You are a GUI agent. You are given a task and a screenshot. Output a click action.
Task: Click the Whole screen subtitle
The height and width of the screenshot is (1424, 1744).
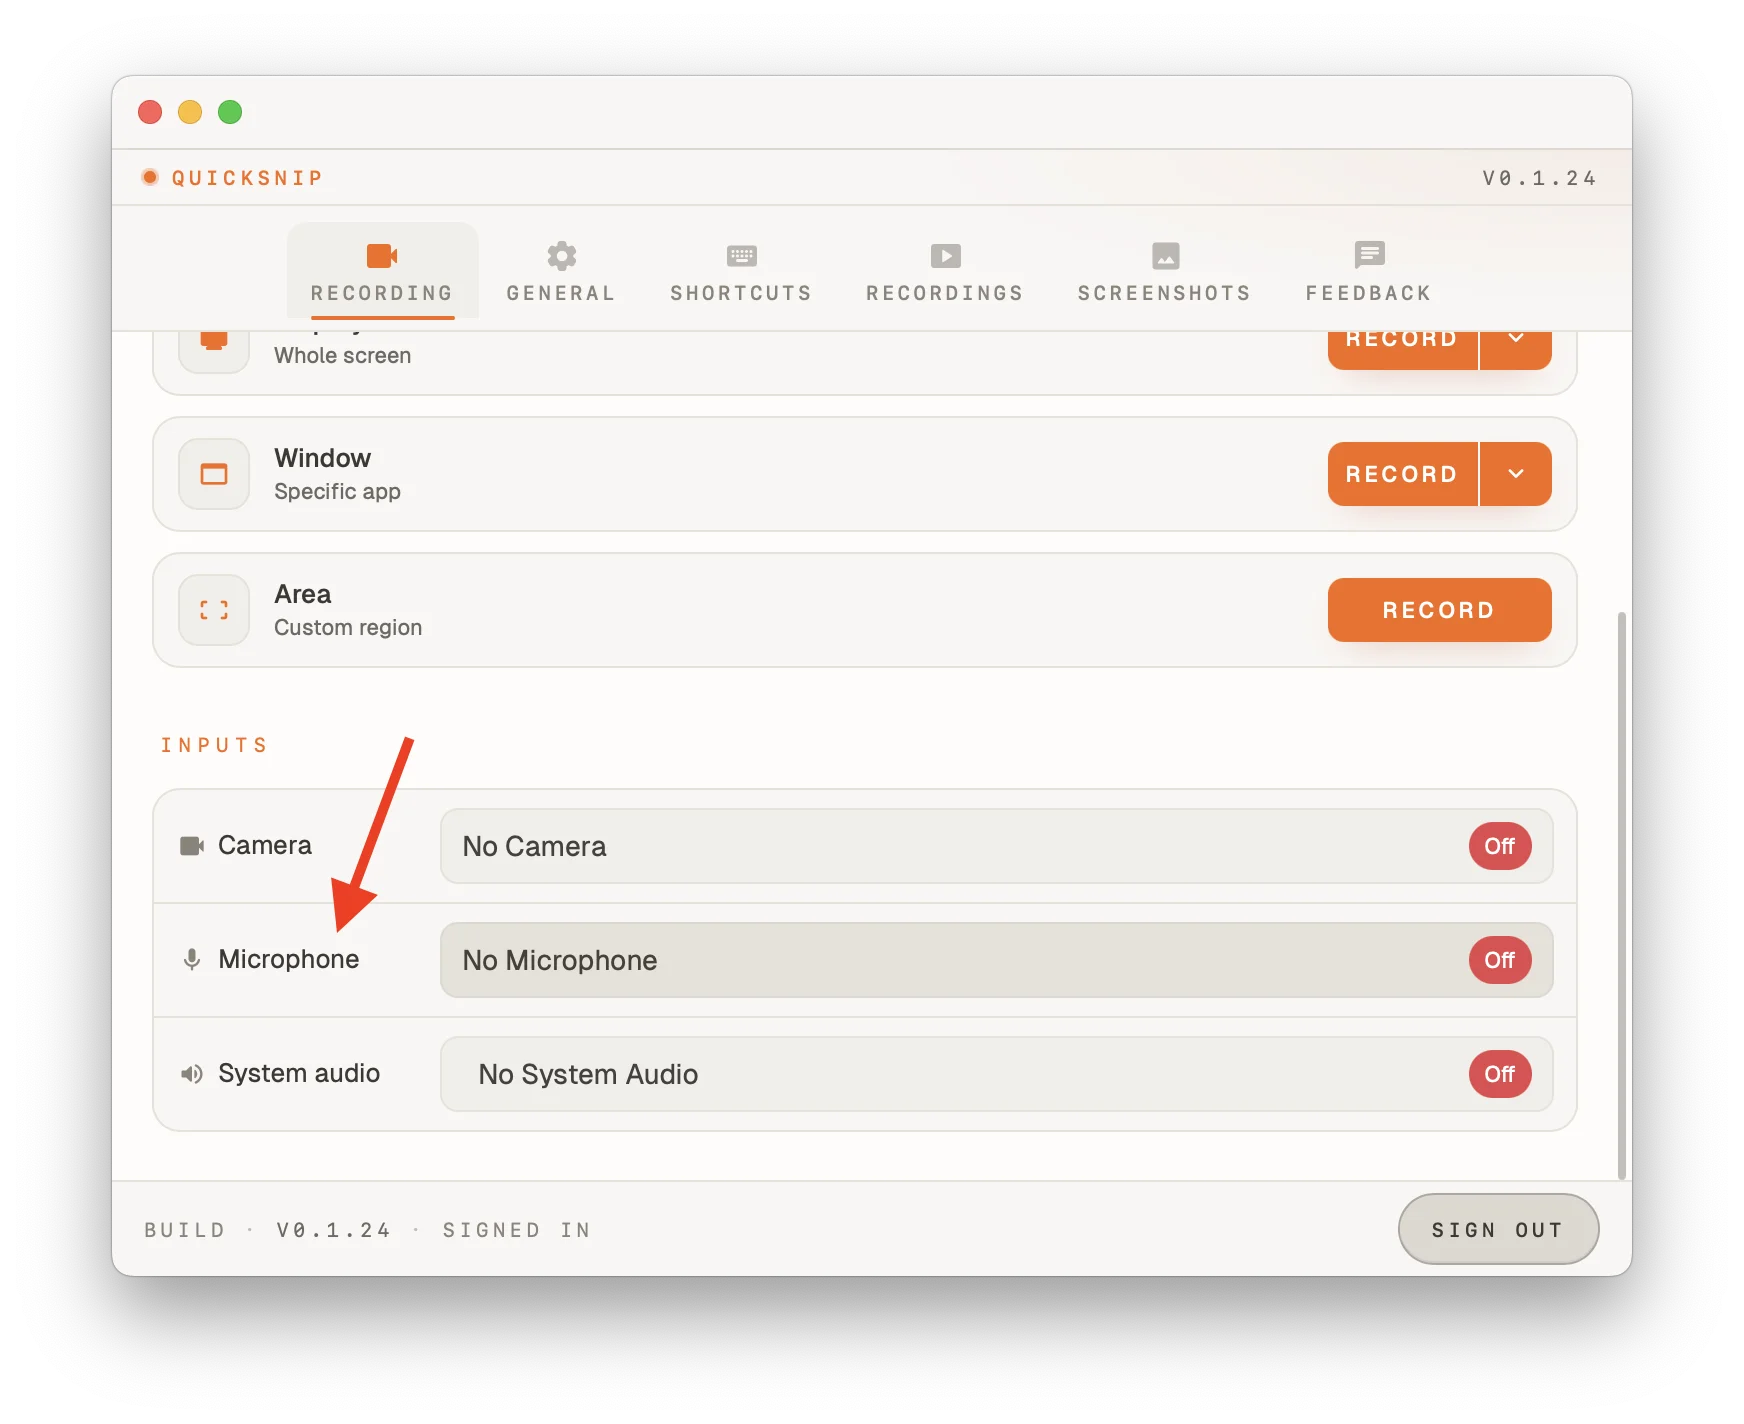(x=342, y=356)
